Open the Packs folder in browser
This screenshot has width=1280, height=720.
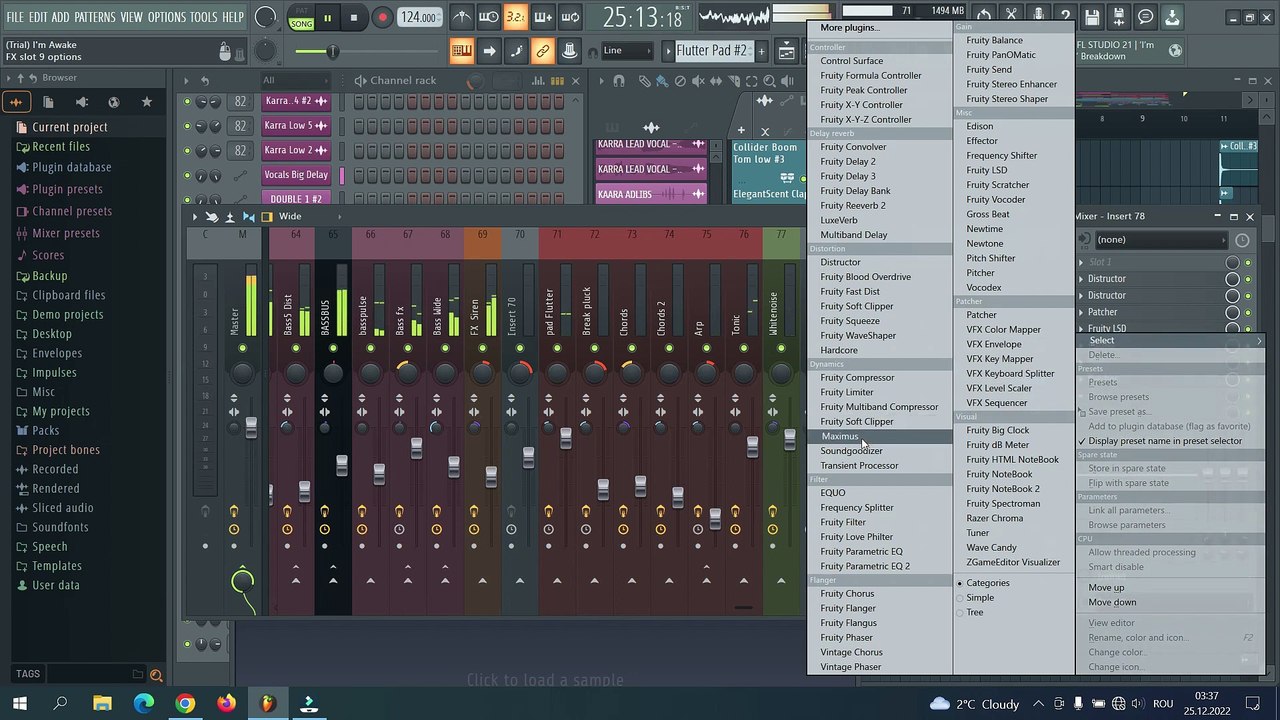(45, 430)
